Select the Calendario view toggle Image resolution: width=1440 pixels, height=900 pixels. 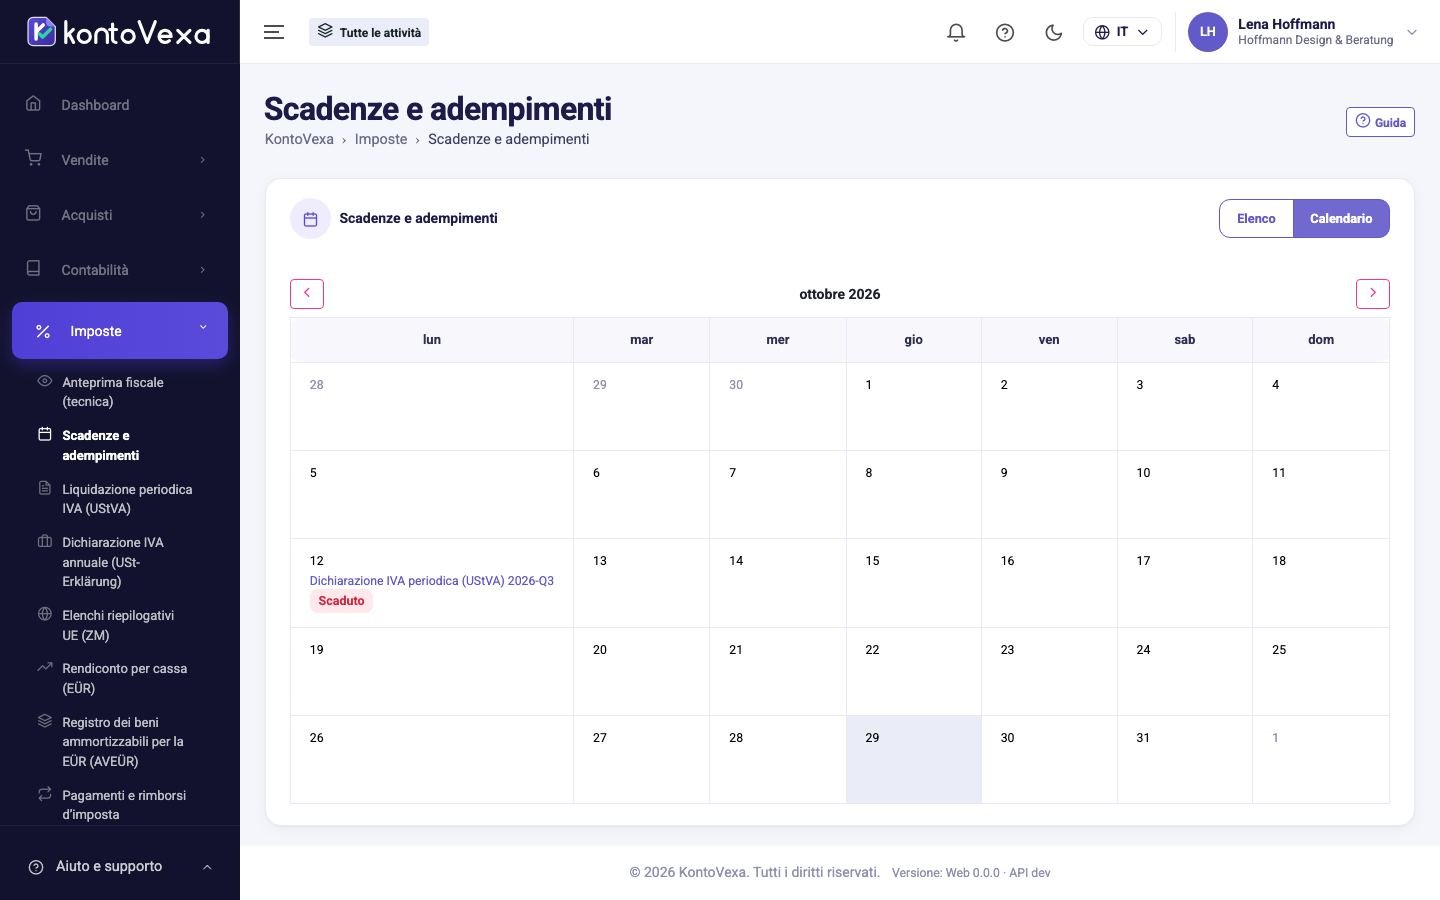(x=1341, y=219)
